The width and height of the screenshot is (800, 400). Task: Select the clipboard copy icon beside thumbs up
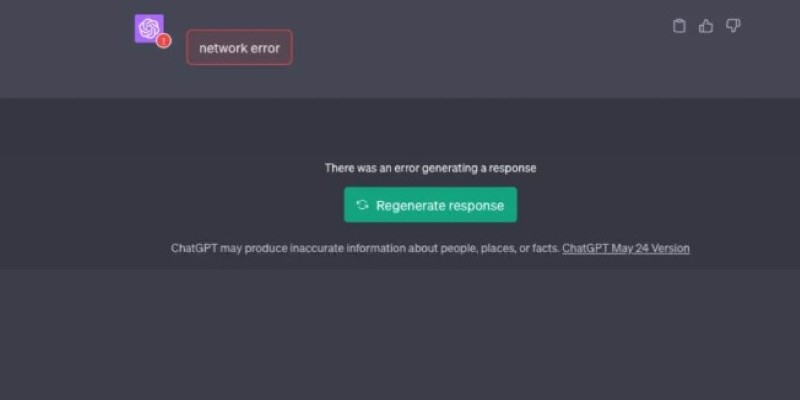[679, 26]
